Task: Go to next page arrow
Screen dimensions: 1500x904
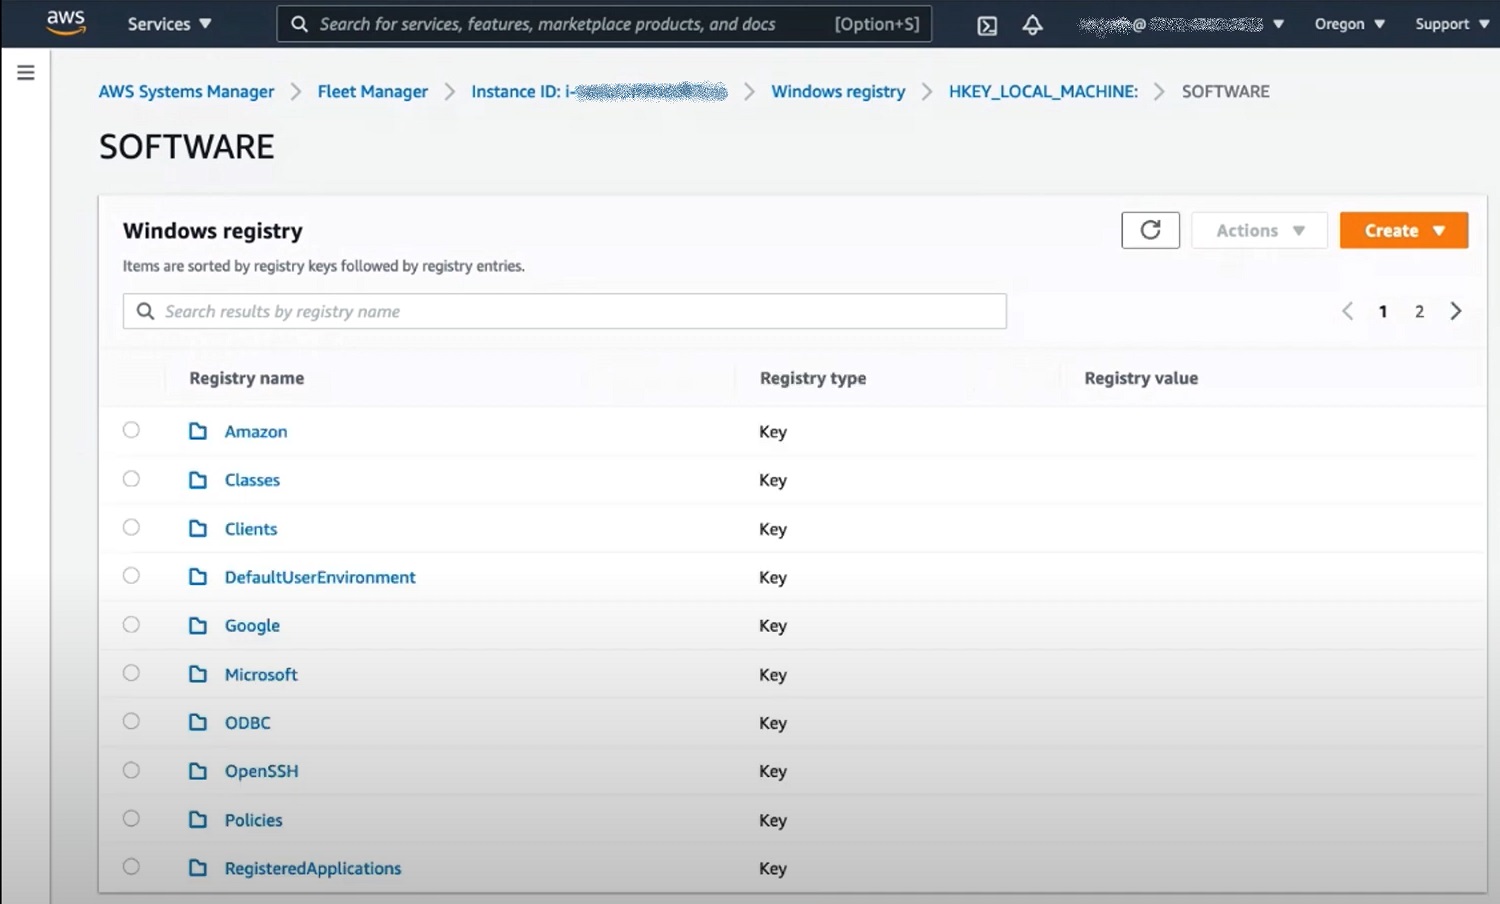Action: click(1456, 311)
